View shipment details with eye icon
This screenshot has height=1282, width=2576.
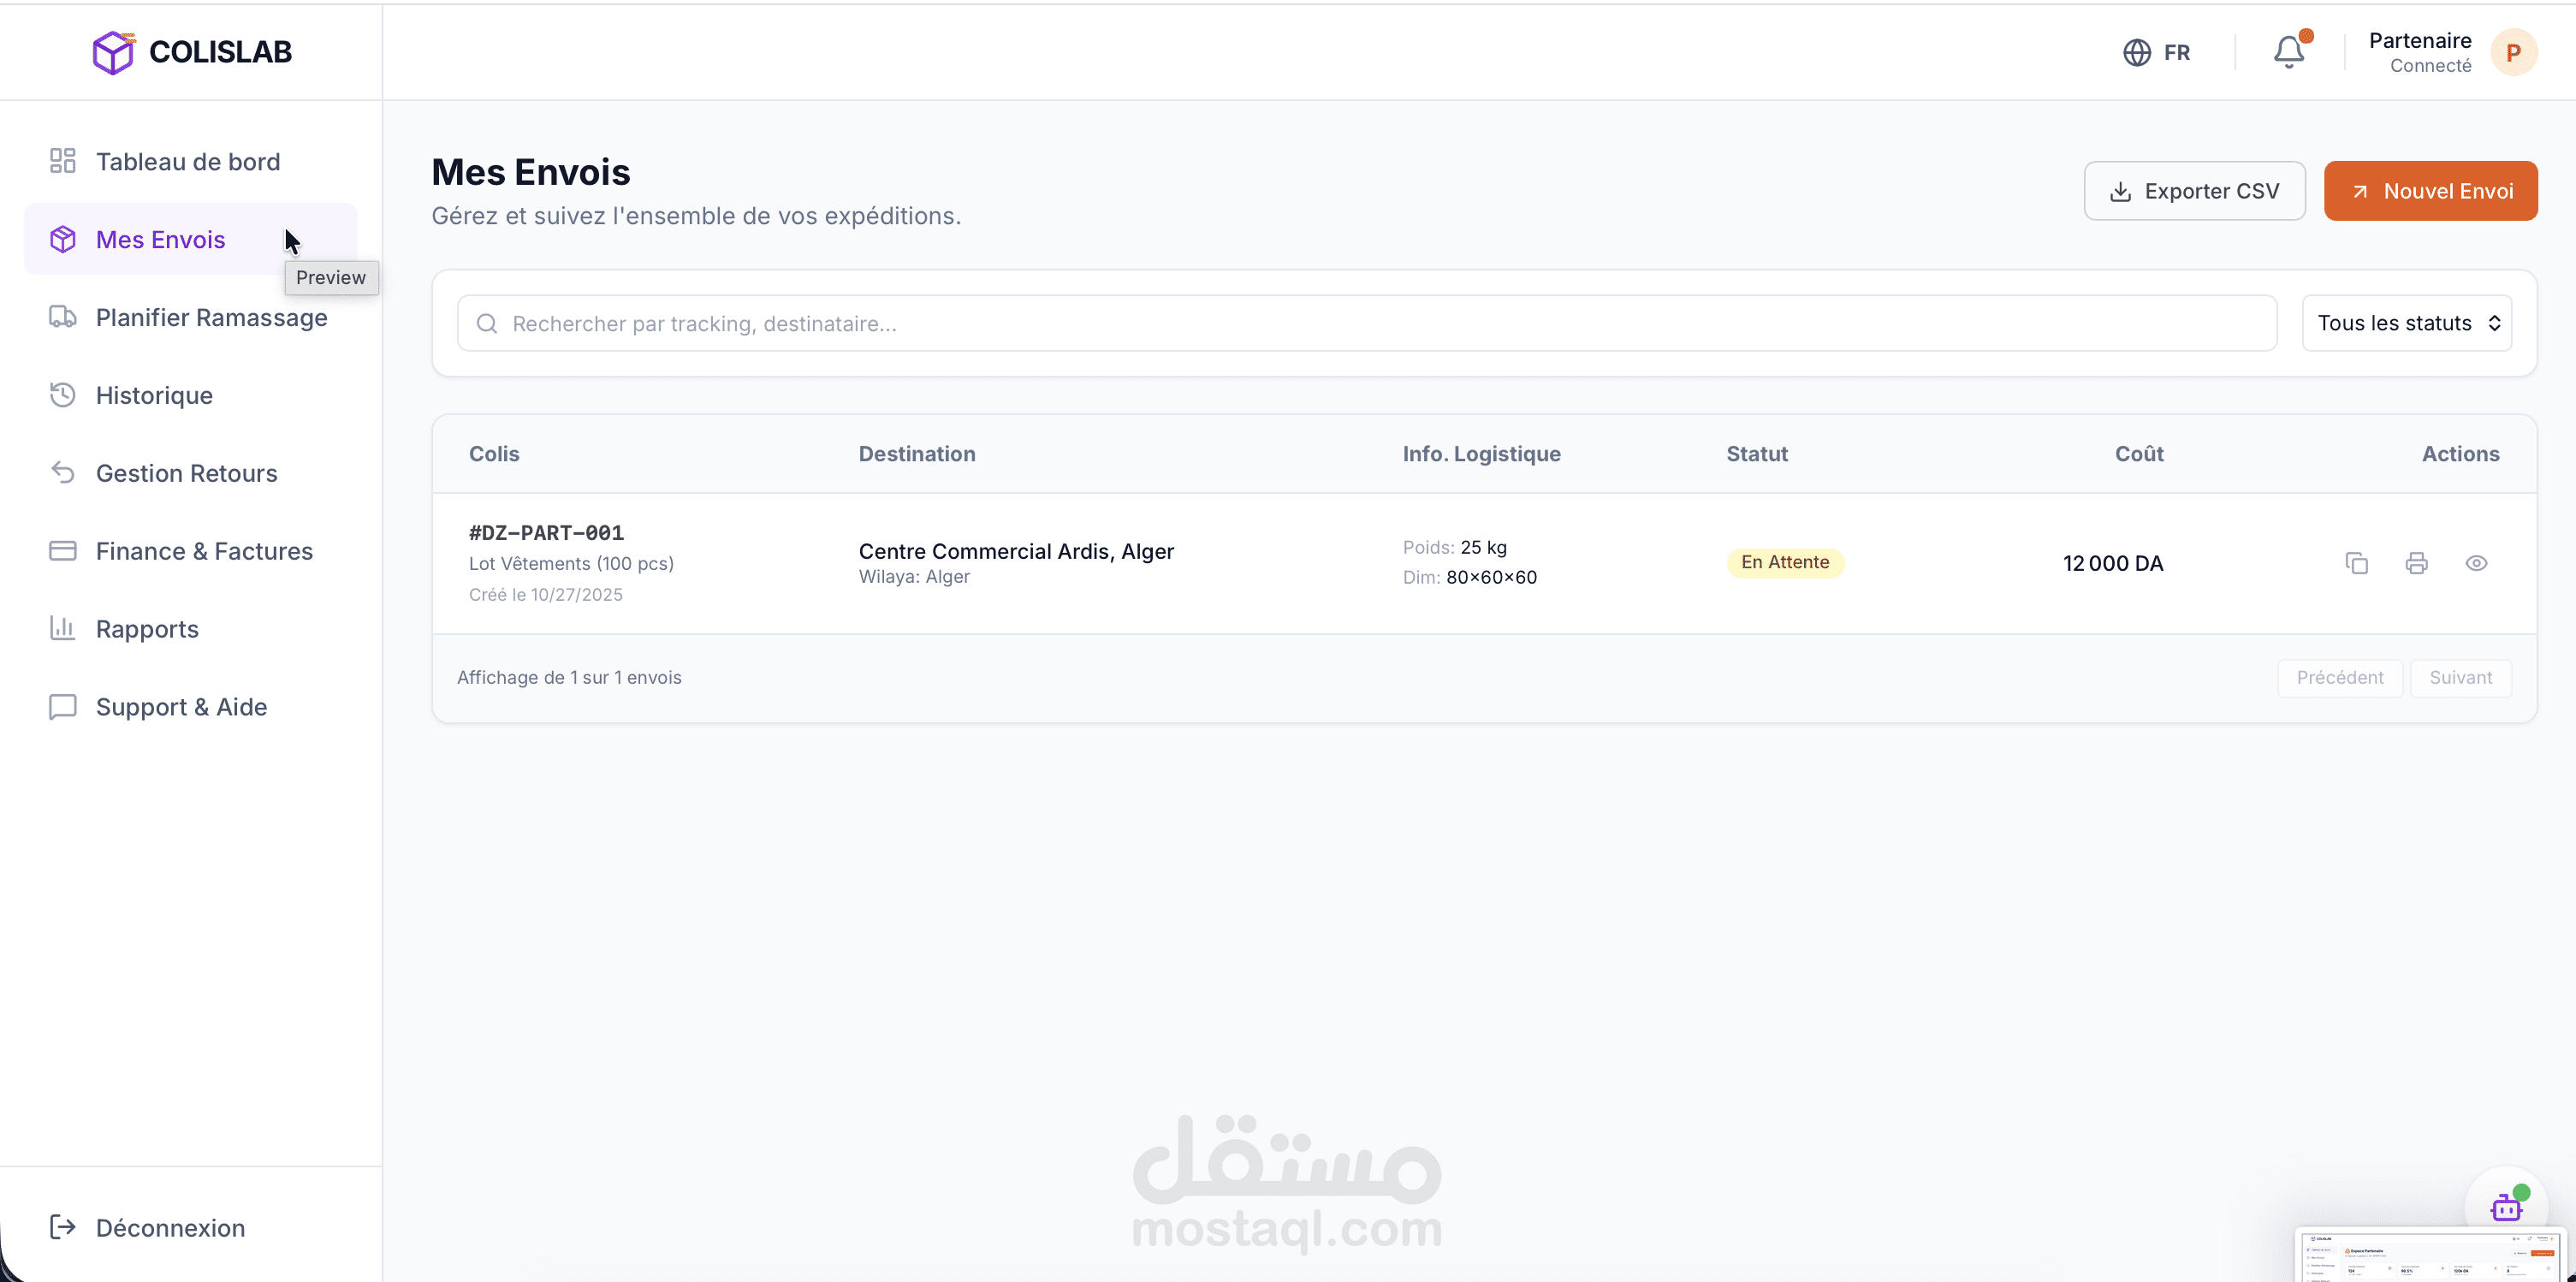click(x=2476, y=563)
